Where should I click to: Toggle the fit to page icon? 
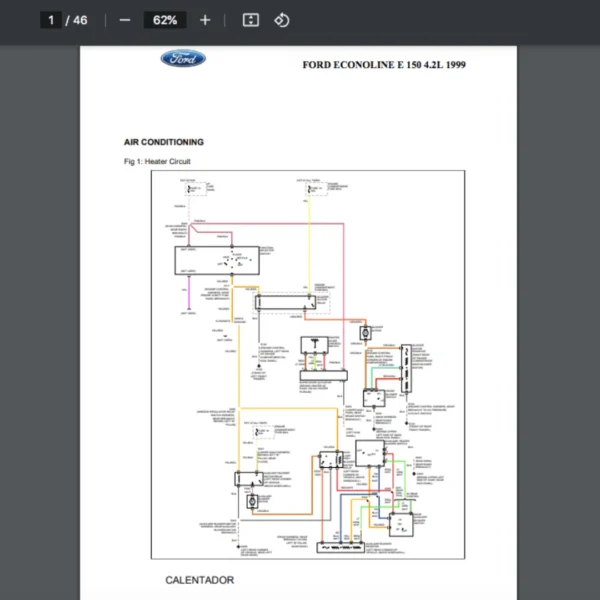tap(251, 20)
